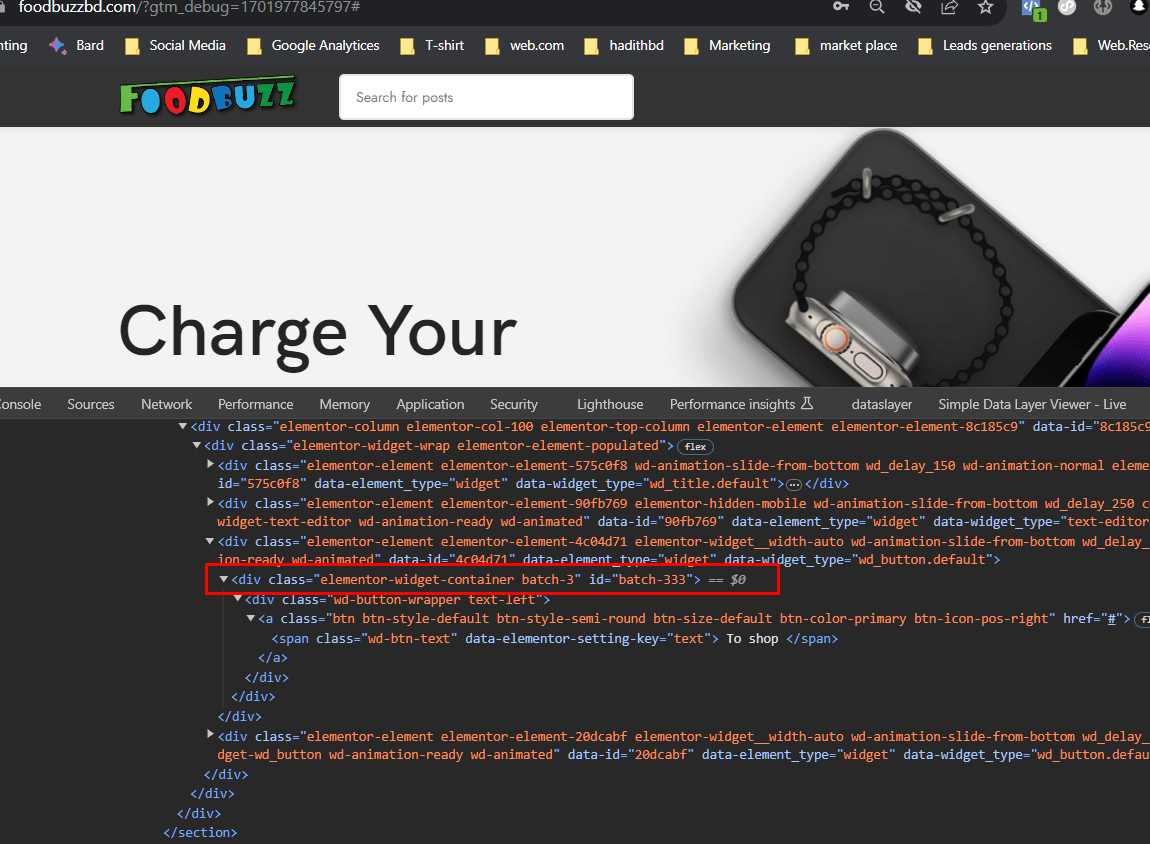Open the Lighthouse tab

click(x=609, y=404)
